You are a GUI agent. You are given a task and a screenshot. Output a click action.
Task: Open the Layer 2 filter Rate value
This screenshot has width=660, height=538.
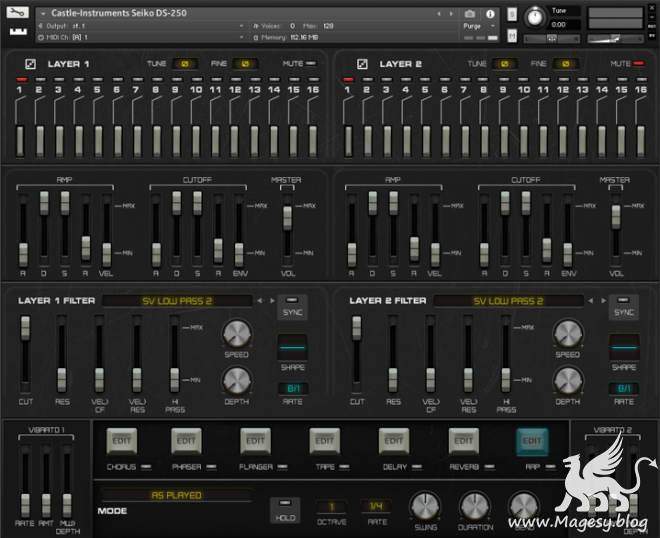624,388
